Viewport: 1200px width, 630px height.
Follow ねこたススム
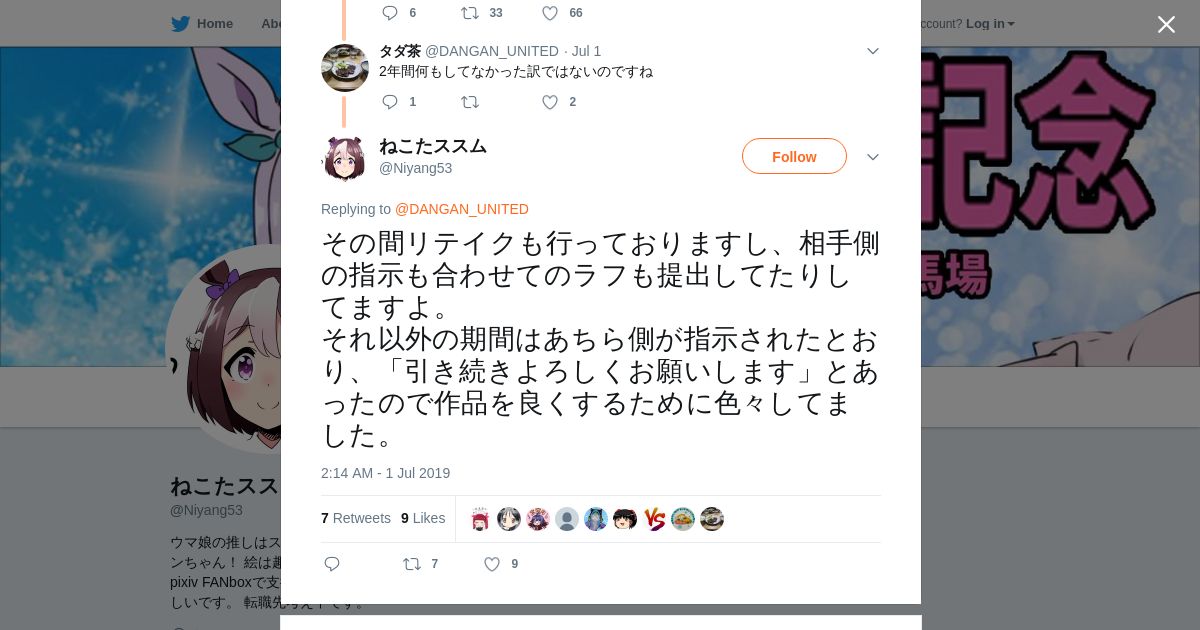coord(794,156)
